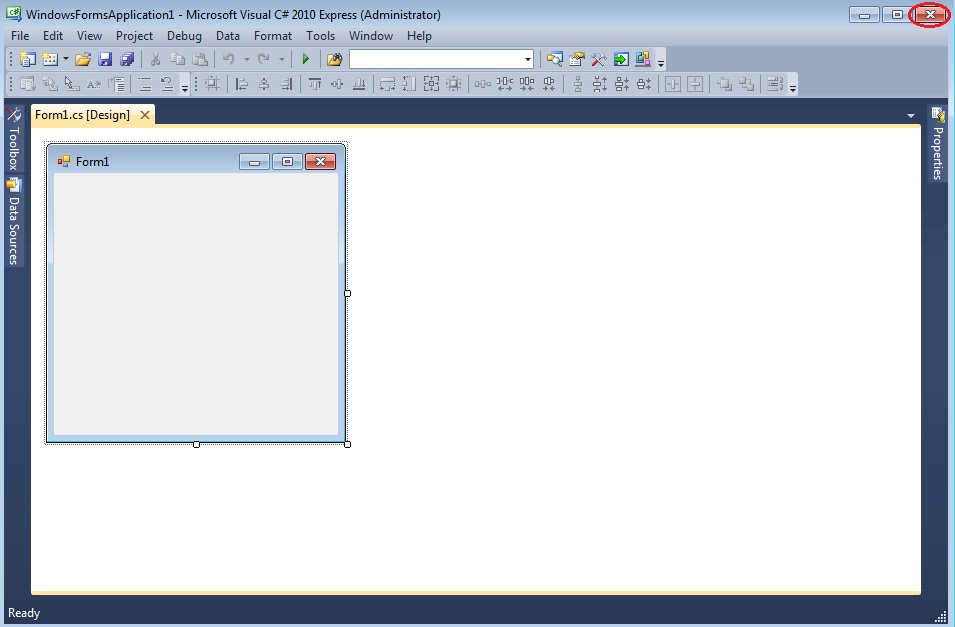955x627 pixels.
Task: Click the Align Tops icon
Action: (315, 83)
